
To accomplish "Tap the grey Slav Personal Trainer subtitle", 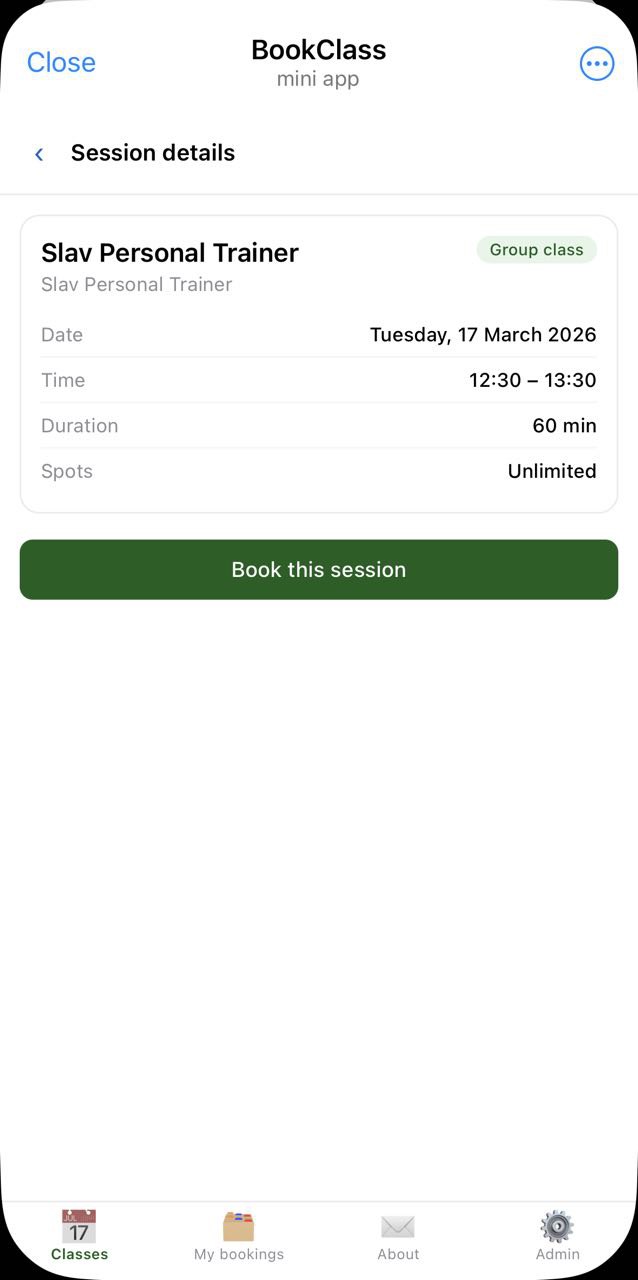I will click(x=136, y=285).
